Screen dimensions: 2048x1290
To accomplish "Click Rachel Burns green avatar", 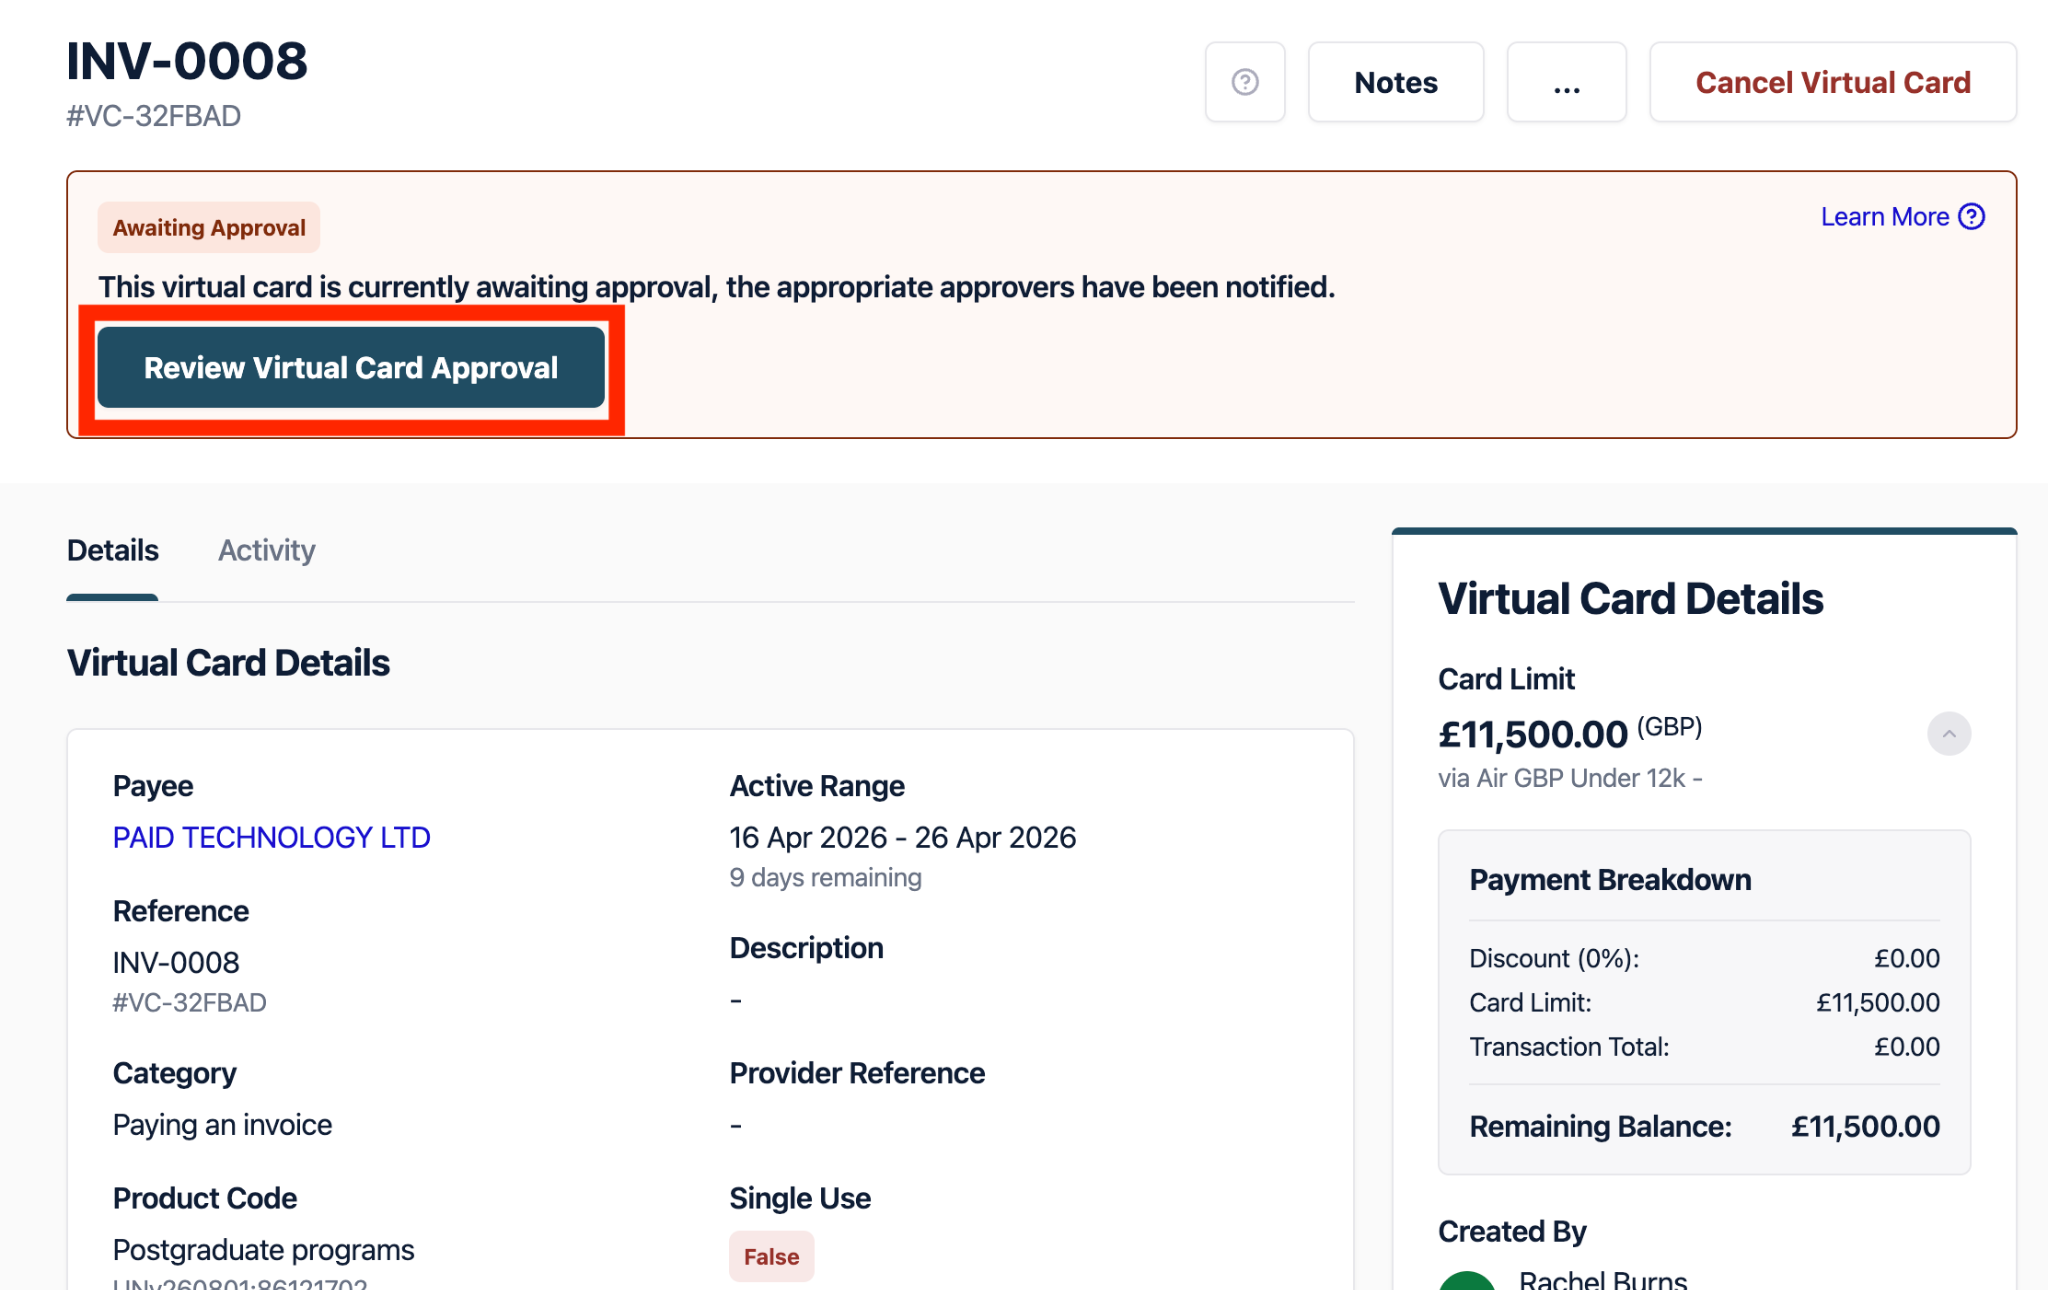I will pyautogui.click(x=1467, y=1280).
